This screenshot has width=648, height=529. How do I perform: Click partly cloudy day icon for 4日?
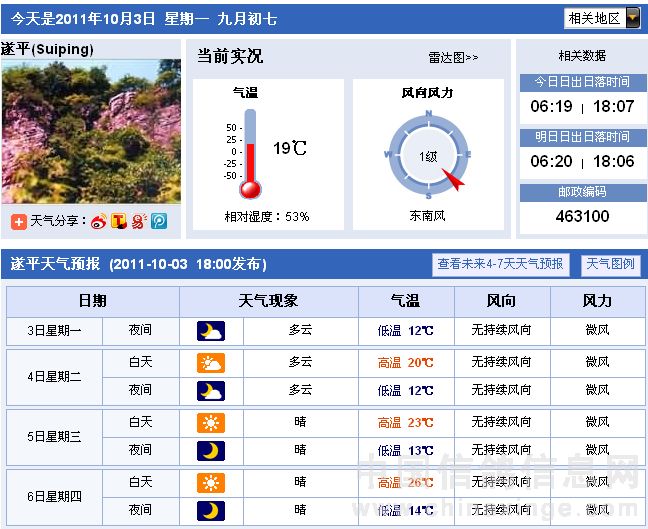pos(211,362)
